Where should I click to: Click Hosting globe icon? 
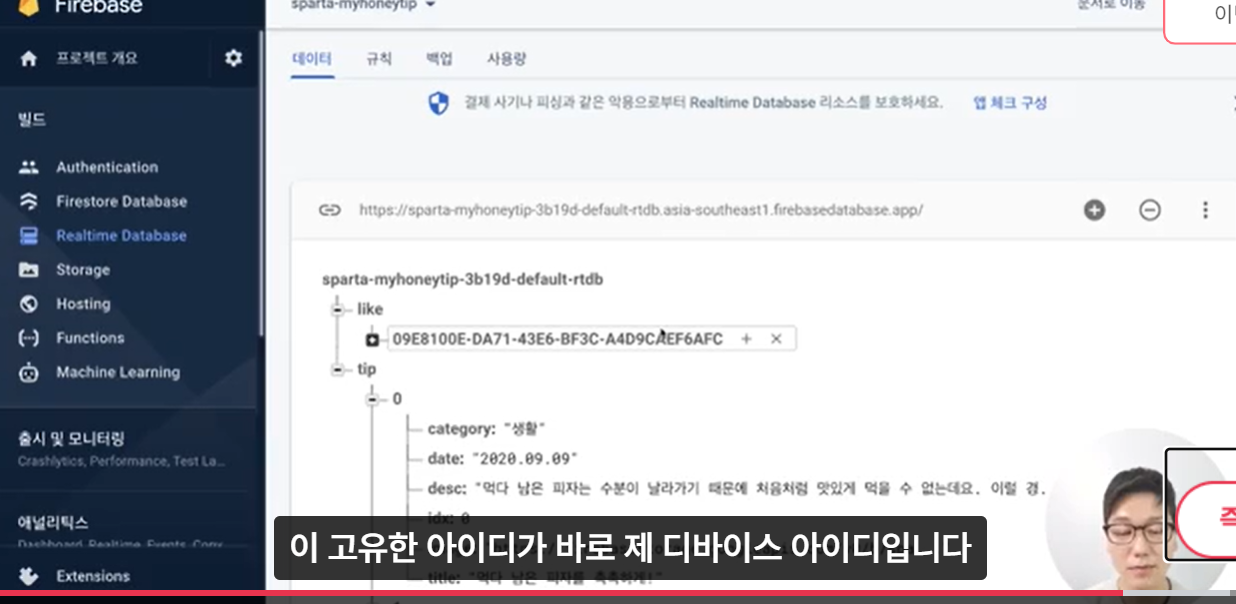[29, 304]
